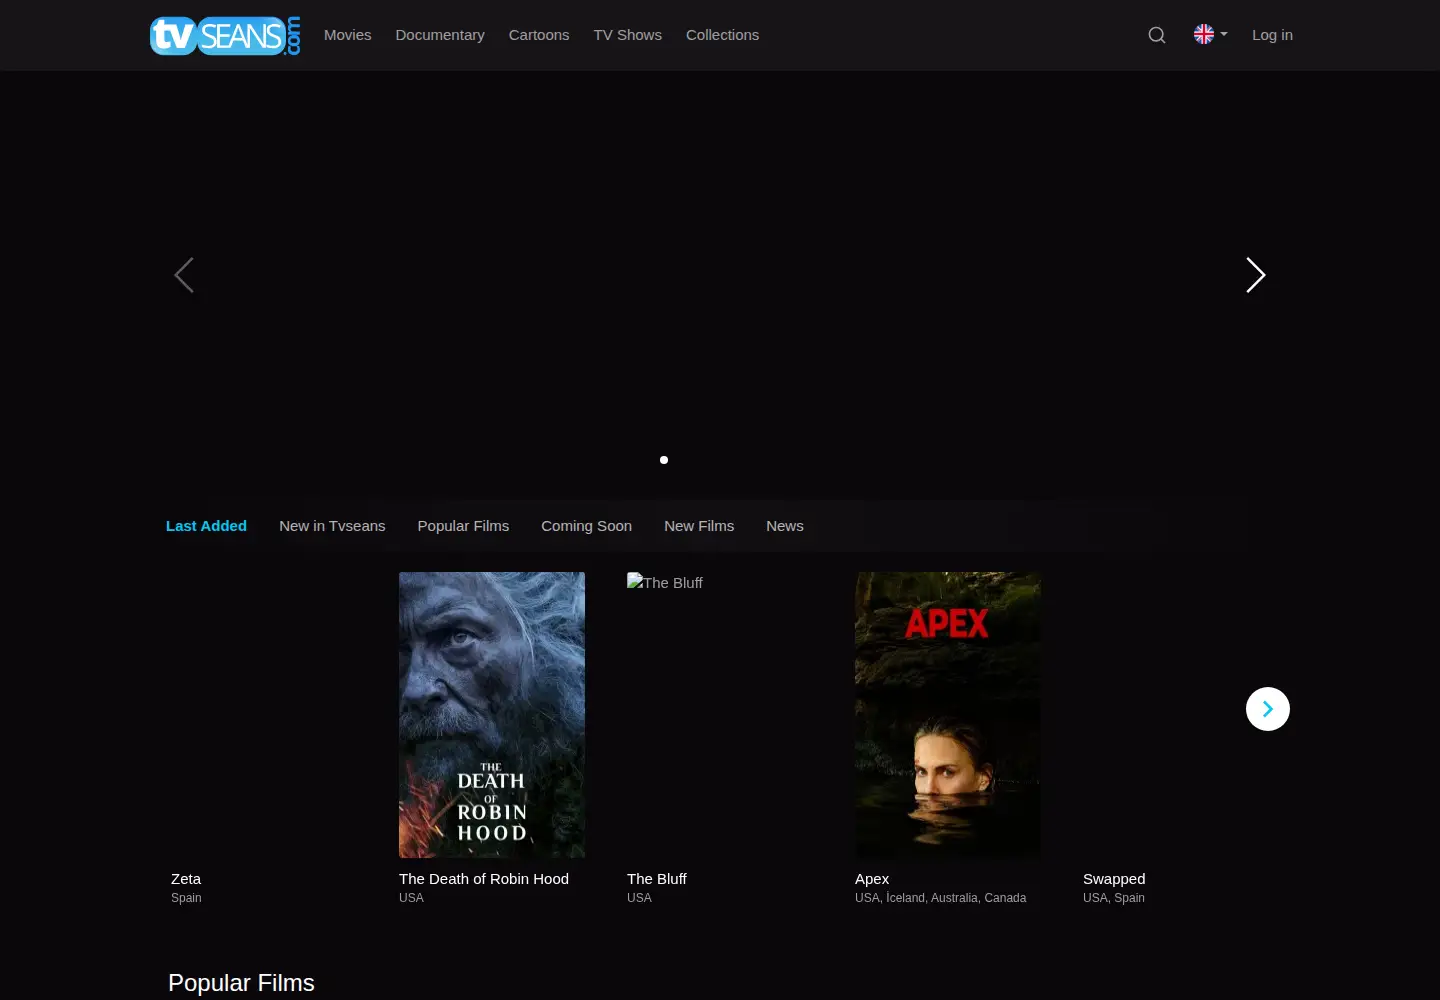Image resolution: width=1440 pixels, height=1000 pixels.
Task: Click the Log in link
Action: 1273,35
